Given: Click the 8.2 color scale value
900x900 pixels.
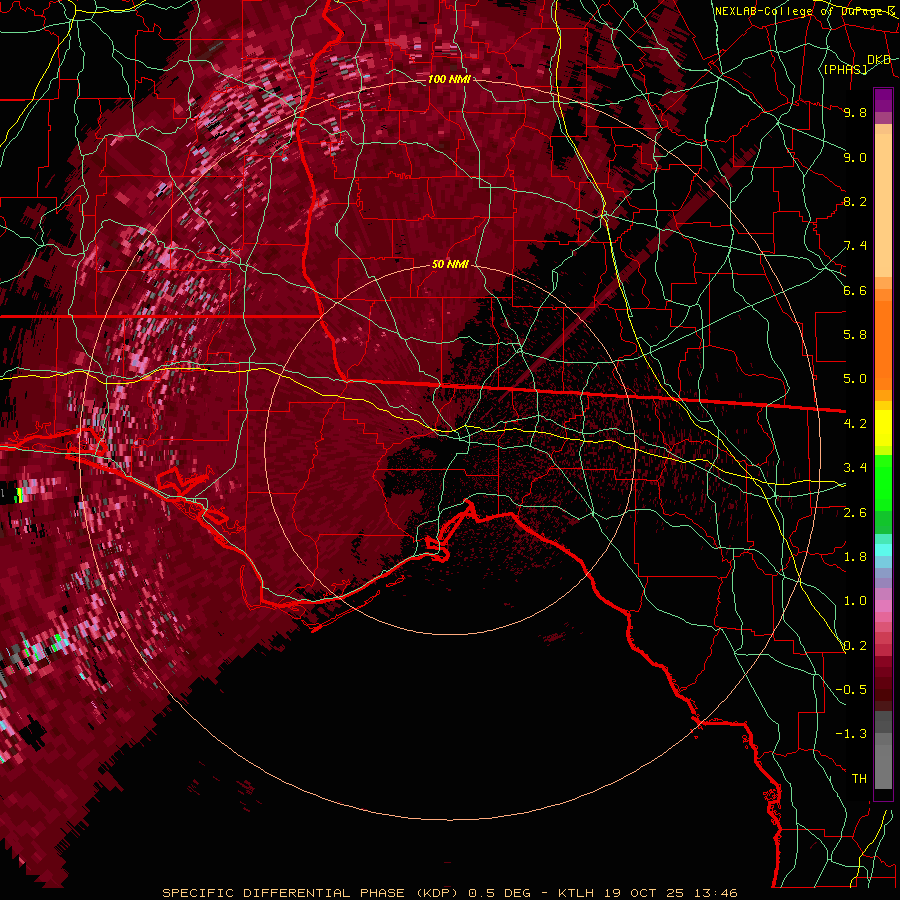Looking at the screenshot, I should pos(855,201).
